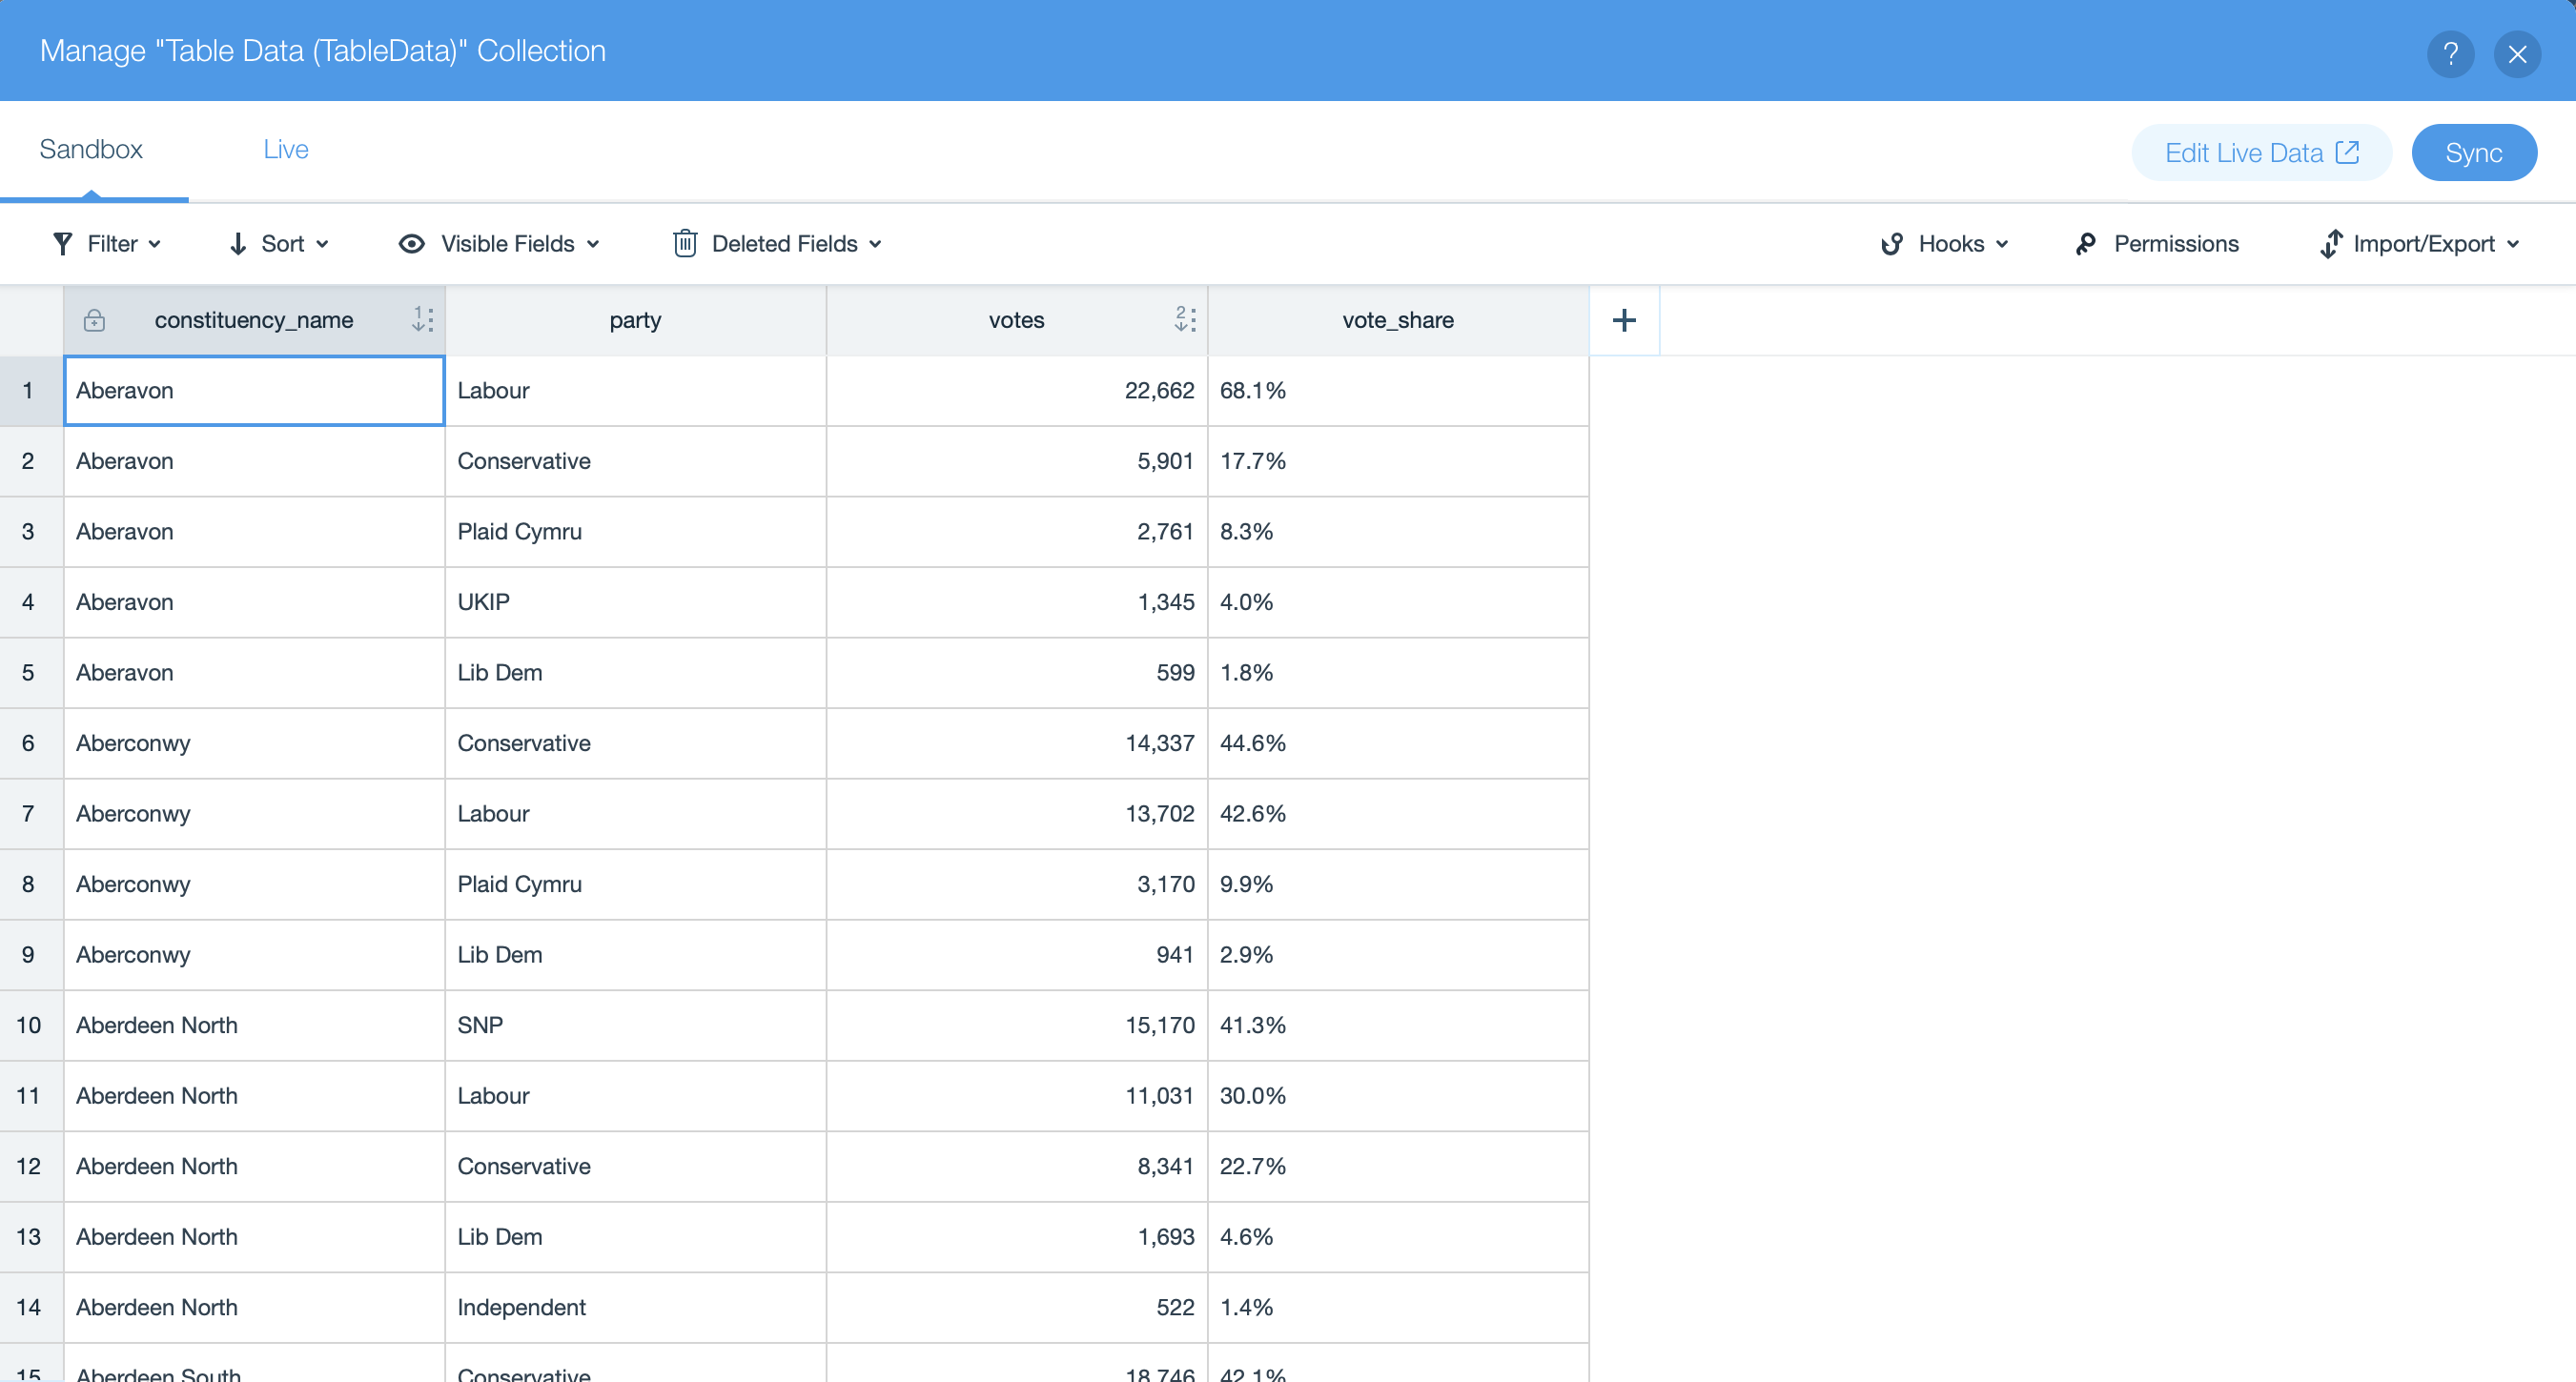Click the Import/Export arrows icon
Viewport: 2576px width, 1382px height.
pyautogui.click(x=2330, y=244)
